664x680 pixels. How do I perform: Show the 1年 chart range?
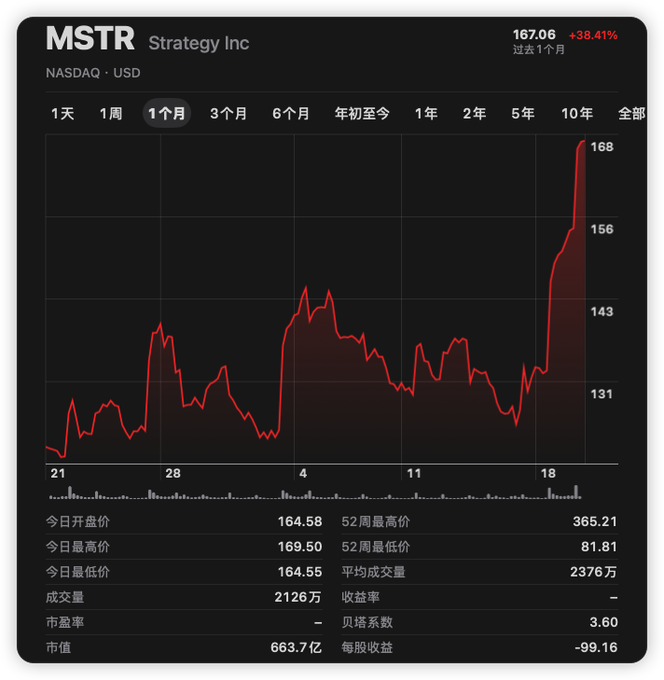(426, 114)
